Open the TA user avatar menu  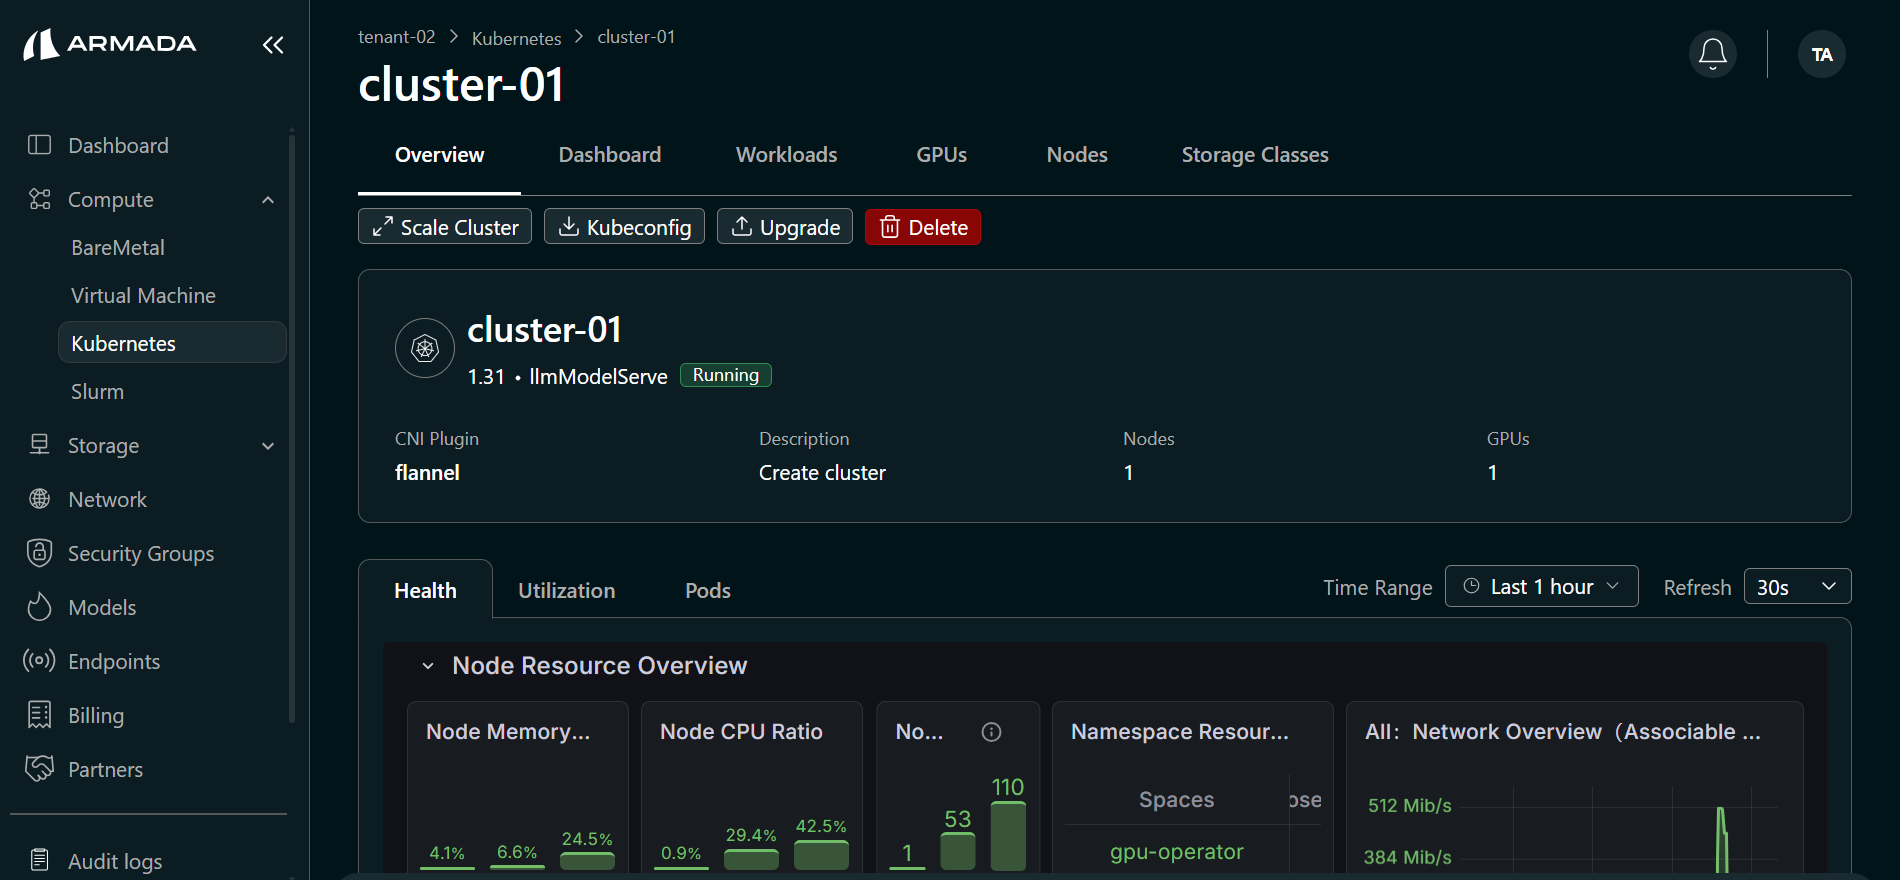coord(1821,54)
